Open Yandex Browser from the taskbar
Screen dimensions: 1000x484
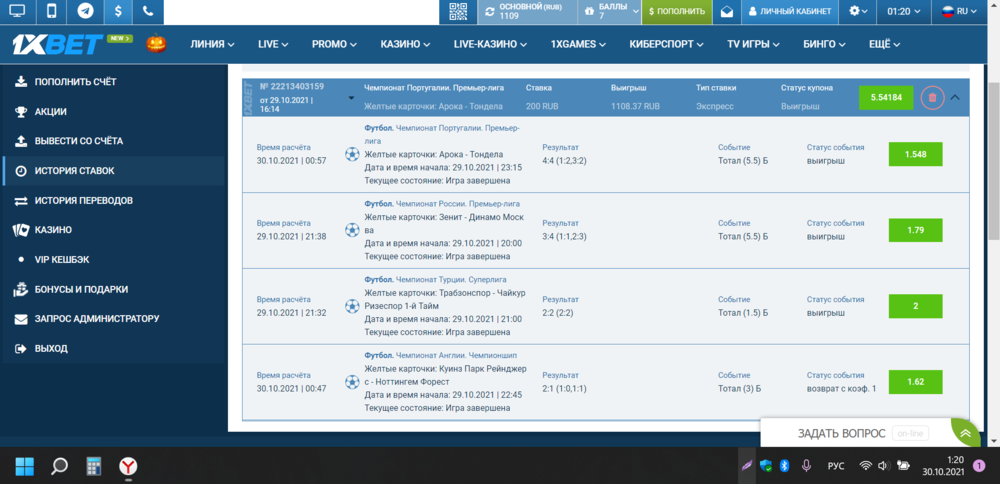[128, 466]
